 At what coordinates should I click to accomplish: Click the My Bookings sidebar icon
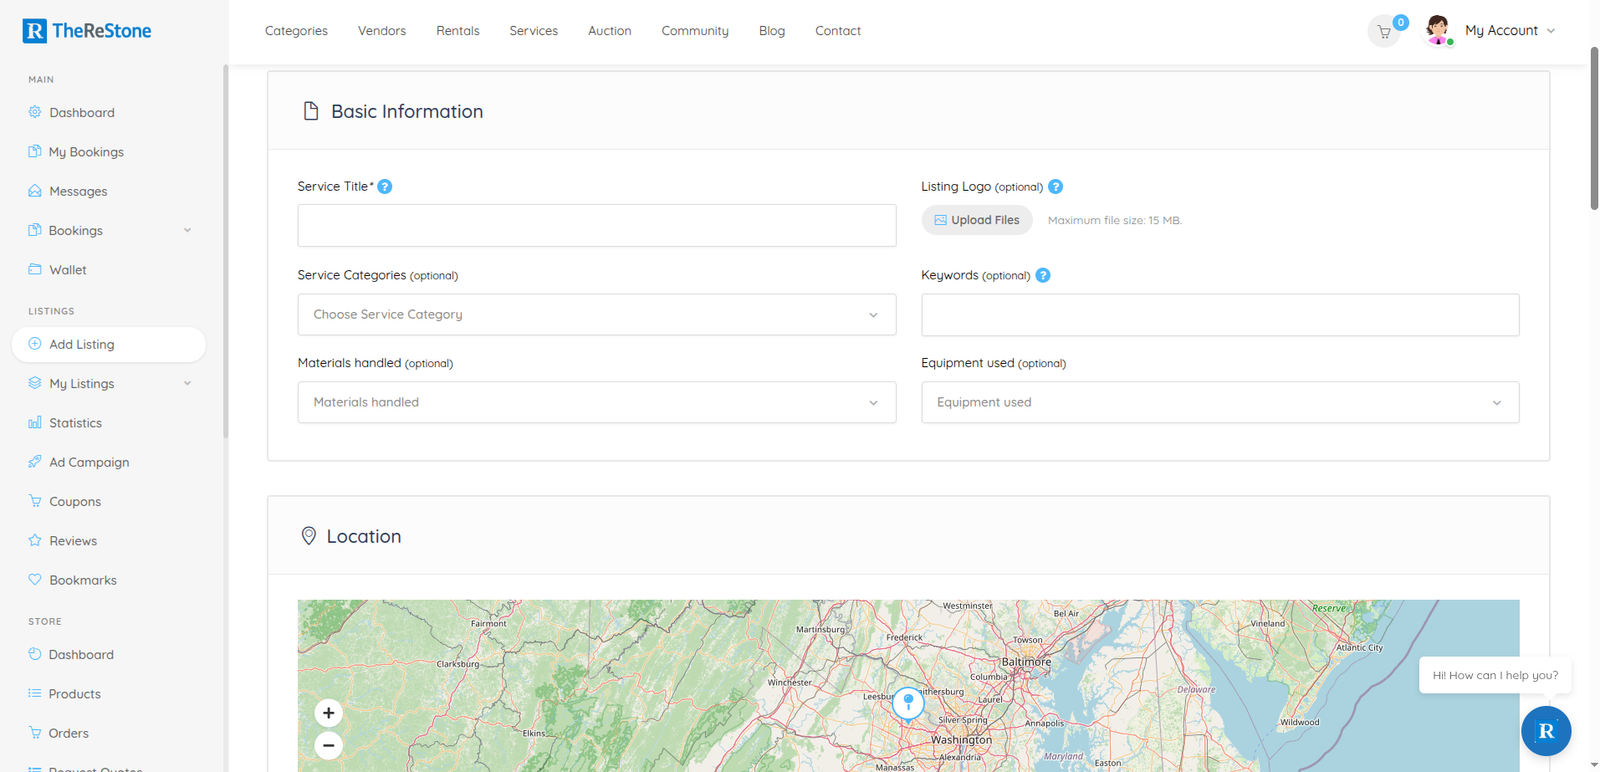(x=35, y=151)
